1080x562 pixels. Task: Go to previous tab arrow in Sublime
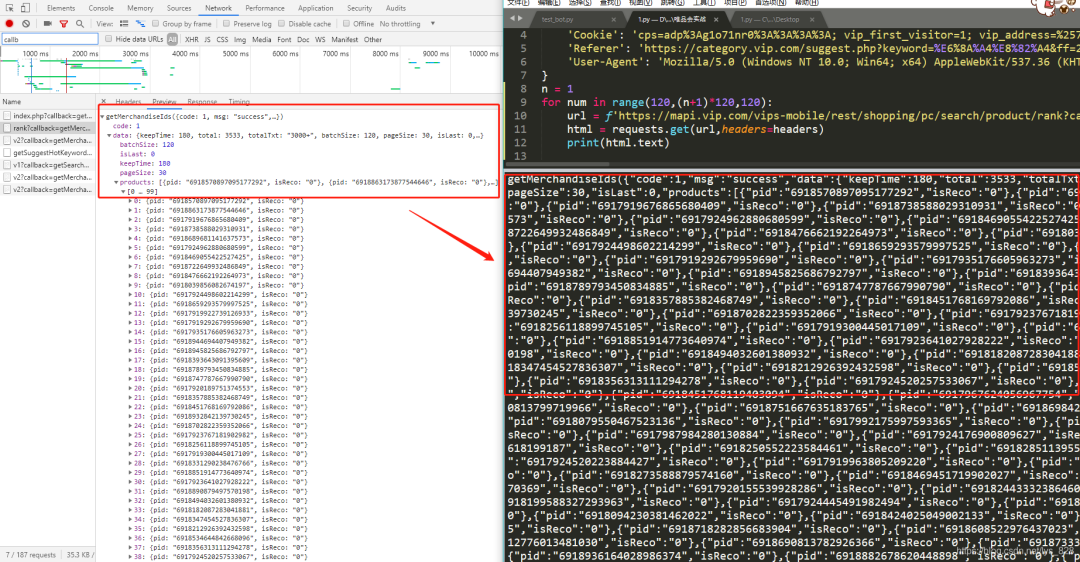pyautogui.click(x=512, y=19)
